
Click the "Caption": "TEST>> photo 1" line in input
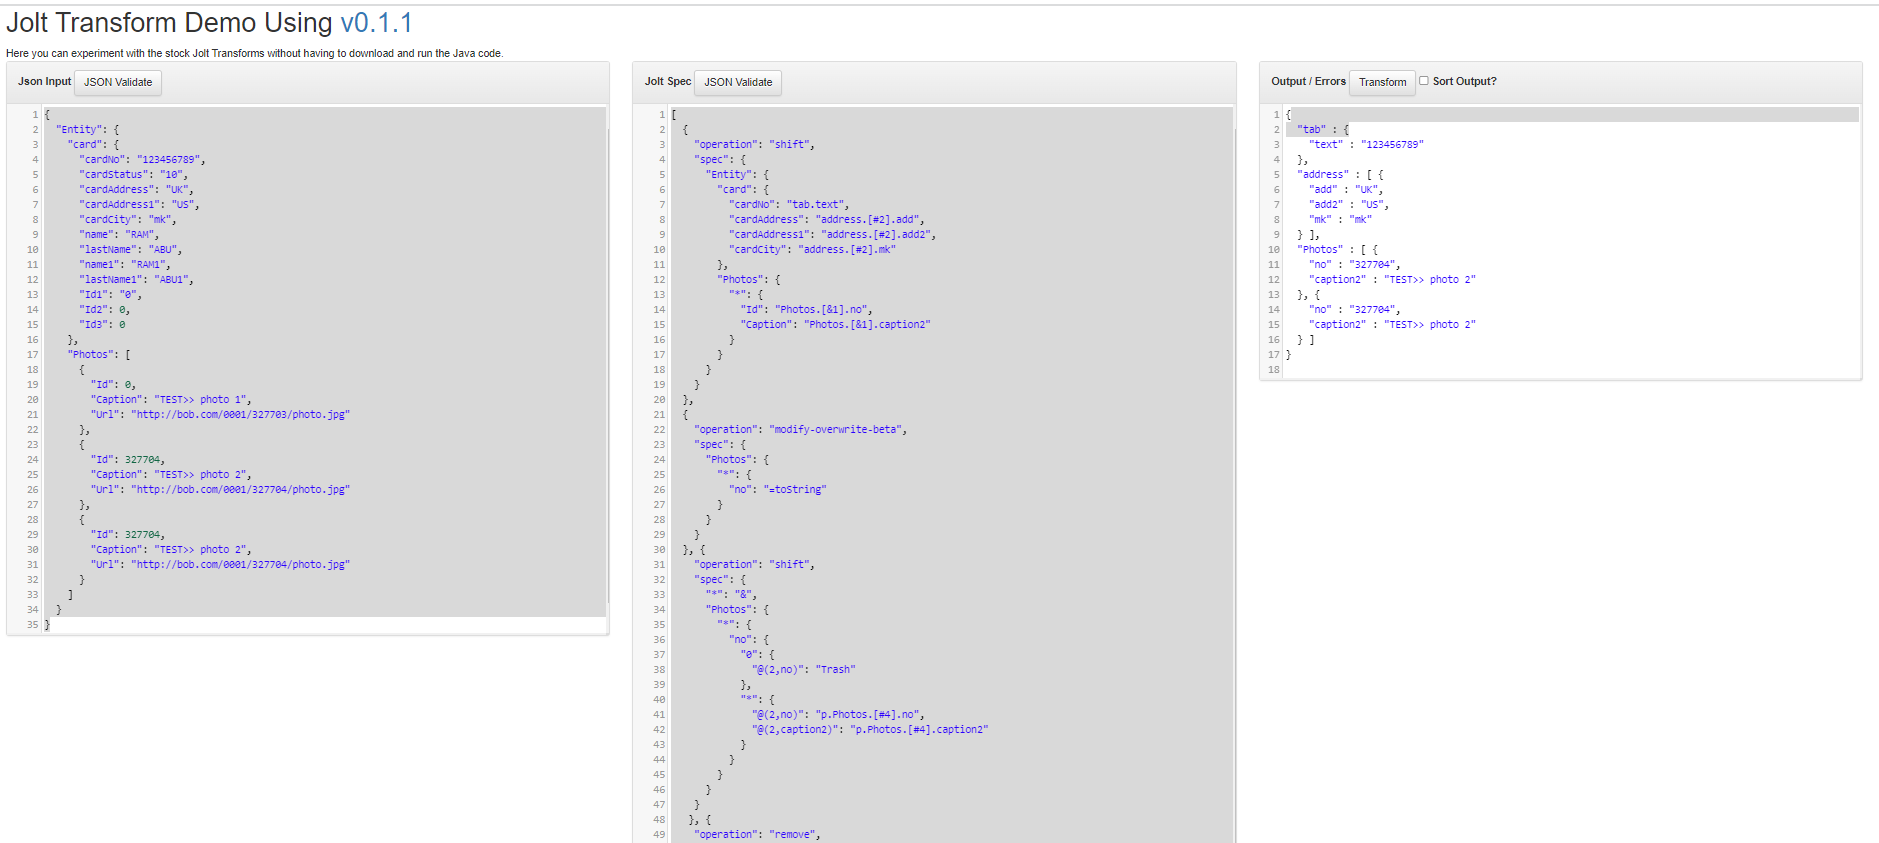coord(171,399)
